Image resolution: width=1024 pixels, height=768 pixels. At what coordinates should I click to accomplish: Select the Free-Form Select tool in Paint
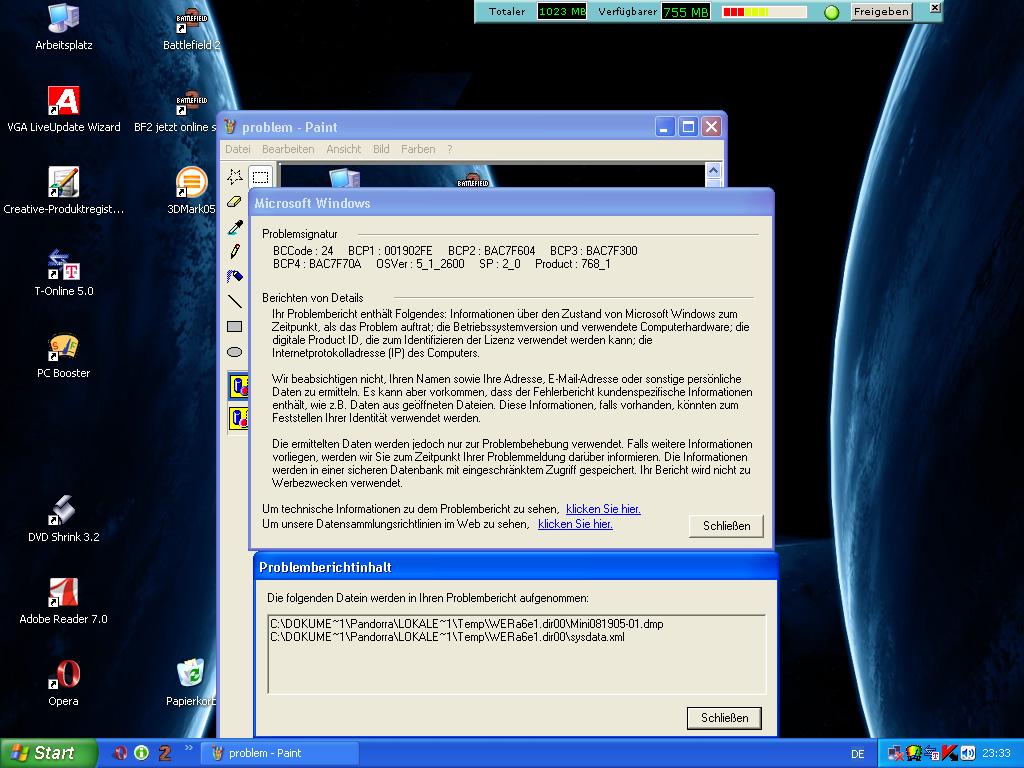235,176
